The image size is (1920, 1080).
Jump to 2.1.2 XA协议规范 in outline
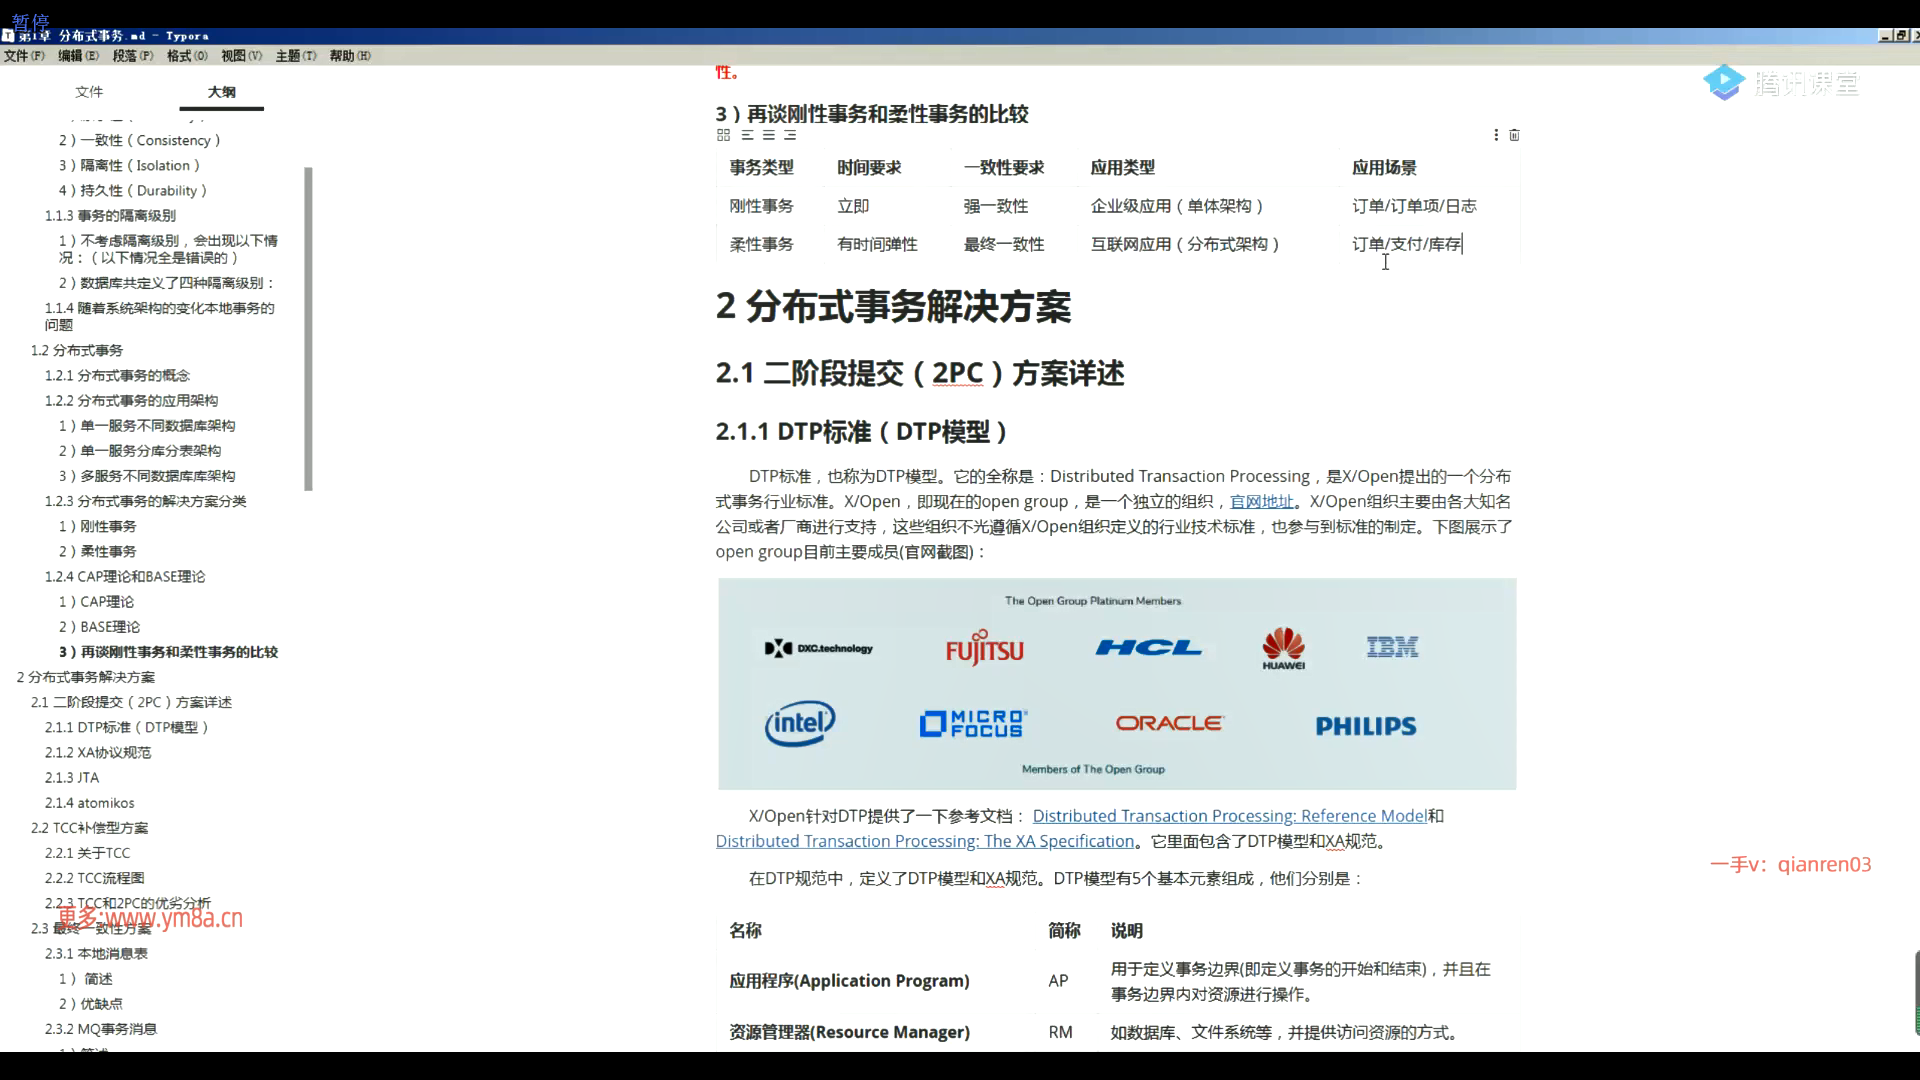point(98,753)
